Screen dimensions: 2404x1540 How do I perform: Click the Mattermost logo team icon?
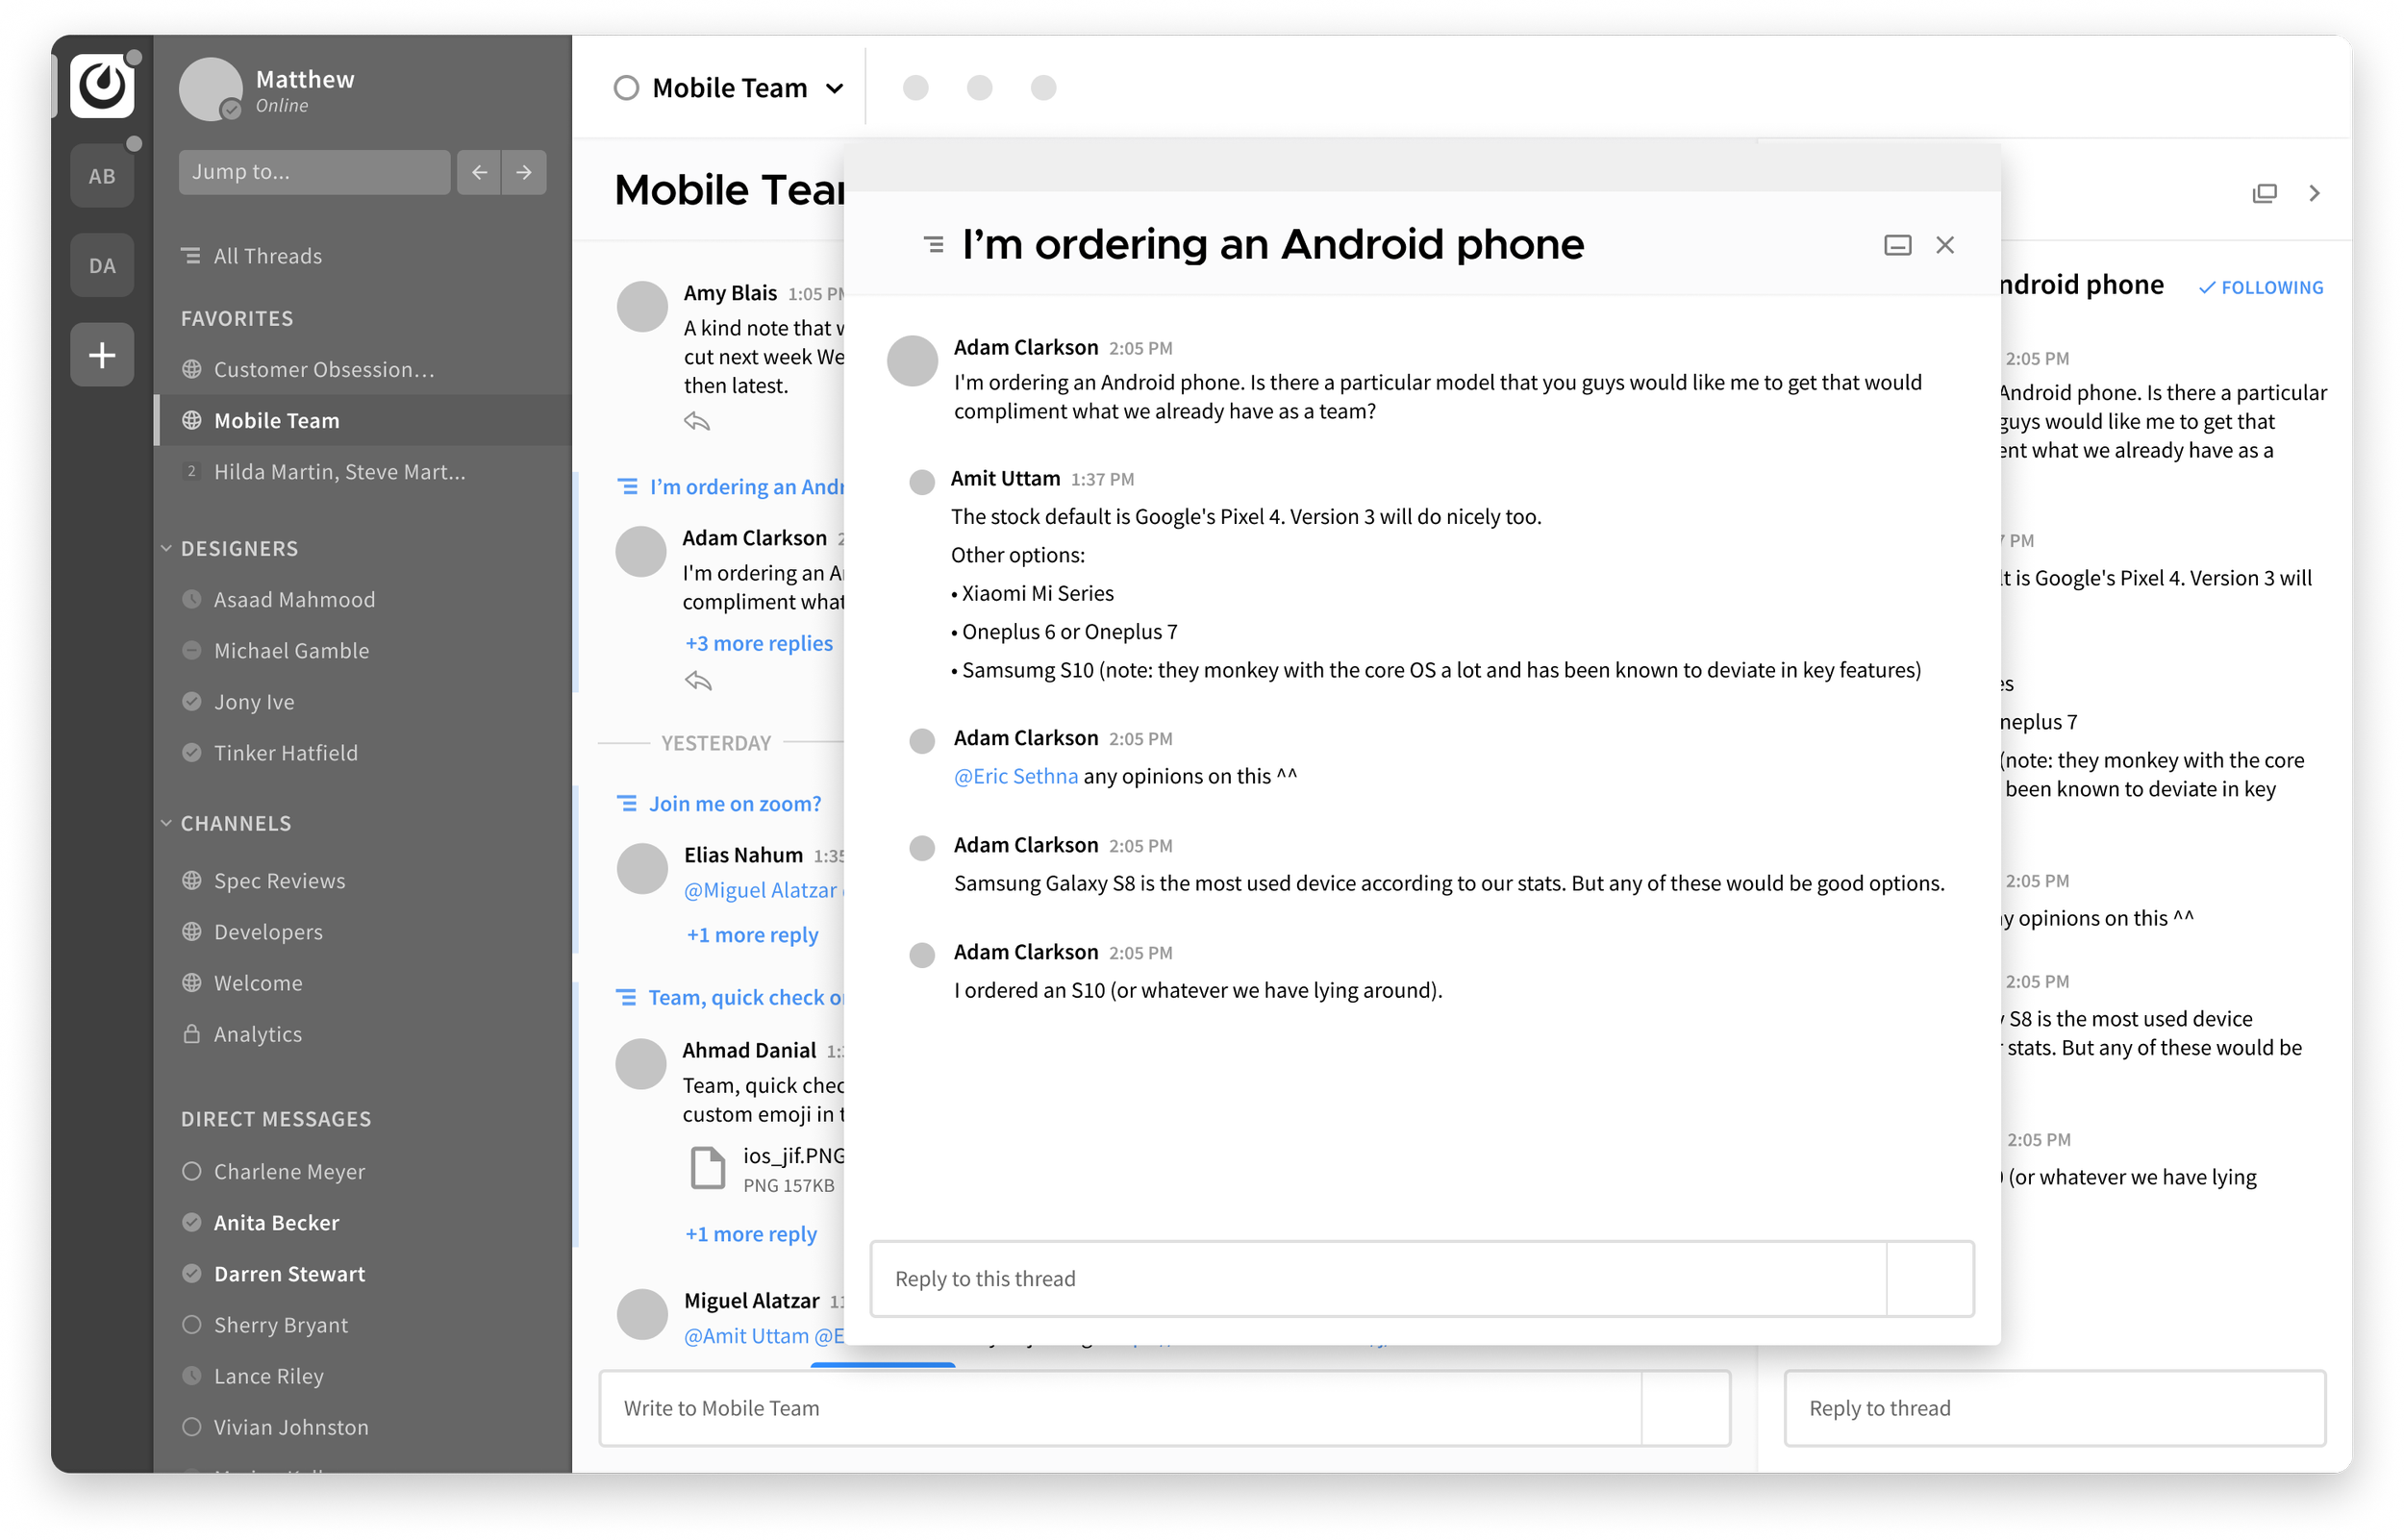coord(102,86)
